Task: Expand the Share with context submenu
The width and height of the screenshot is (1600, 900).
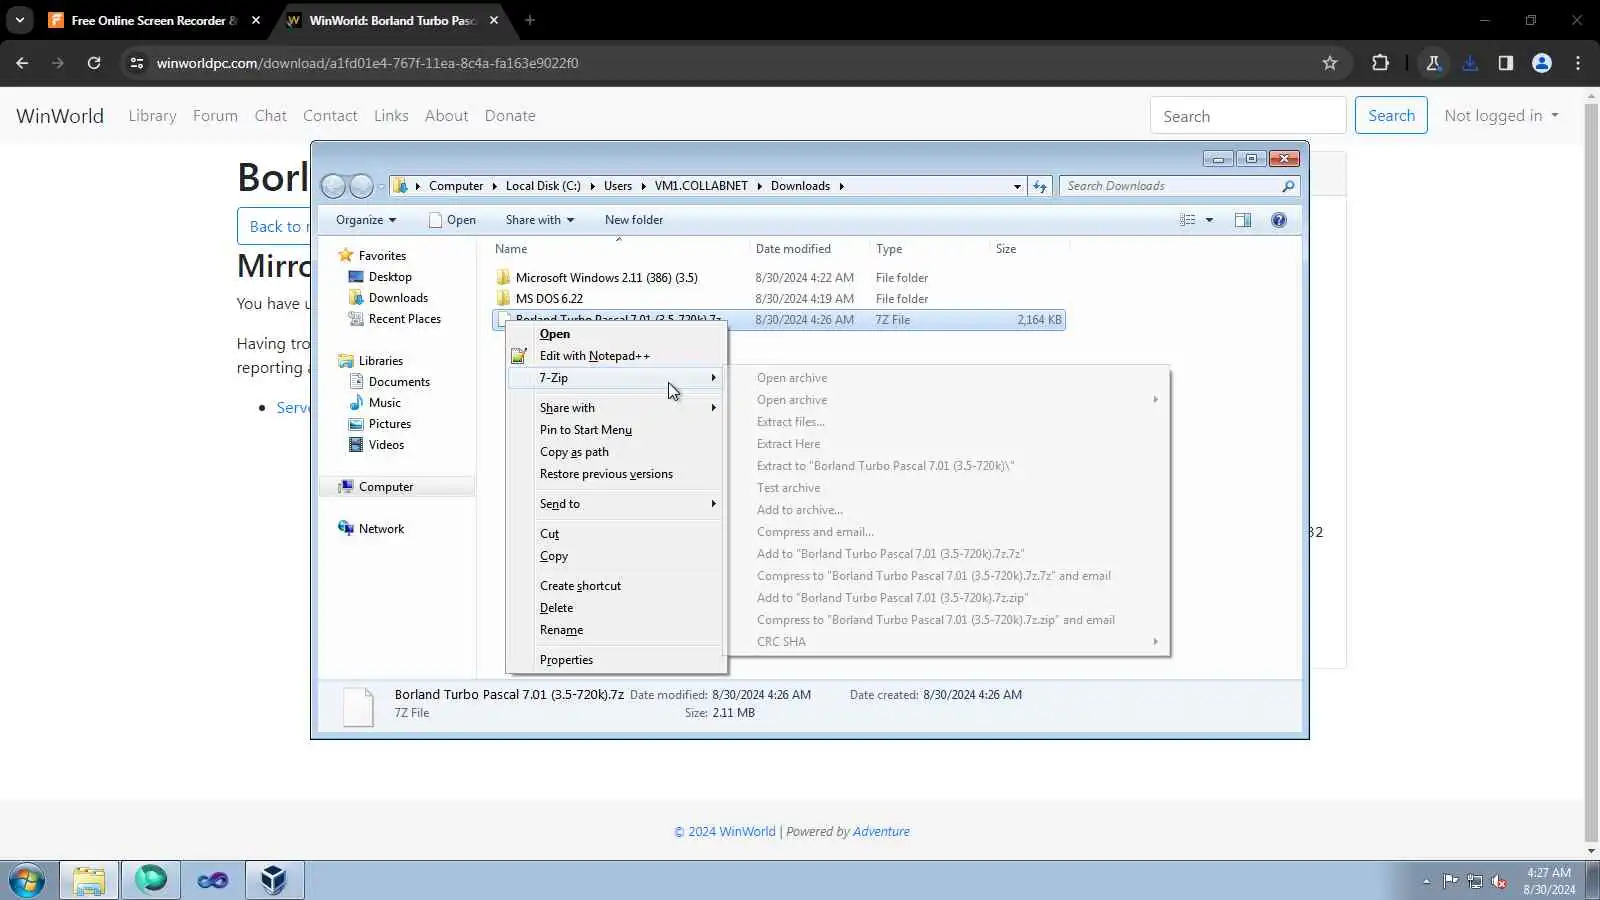Action: pos(615,408)
